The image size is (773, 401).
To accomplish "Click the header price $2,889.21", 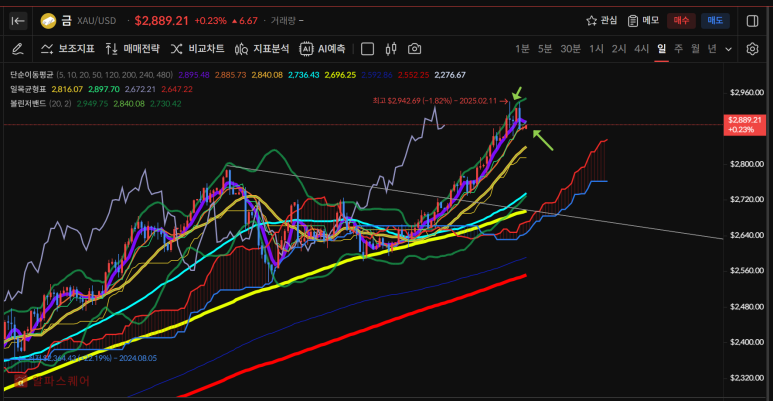I will (162, 21).
